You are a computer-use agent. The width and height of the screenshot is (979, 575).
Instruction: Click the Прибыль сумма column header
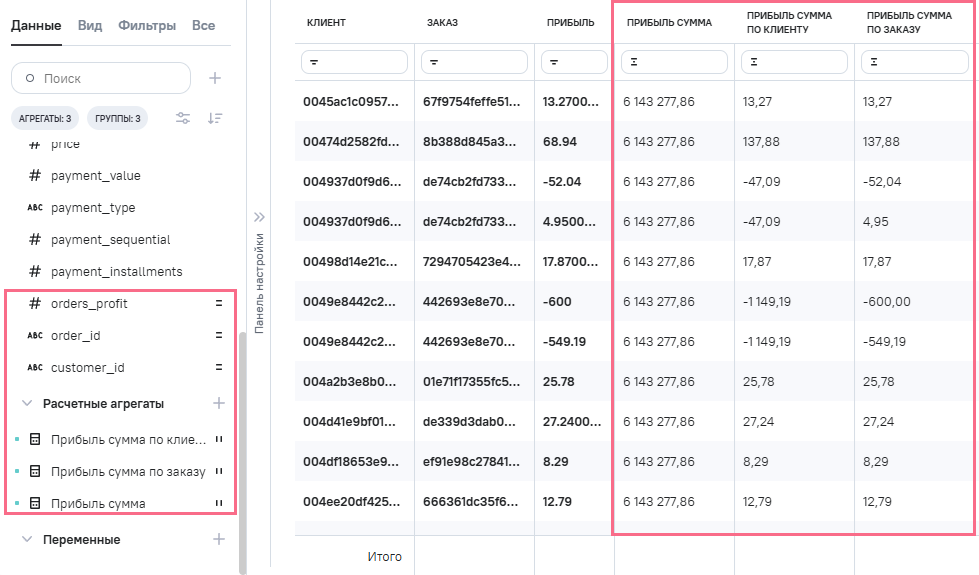click(669, 22)
